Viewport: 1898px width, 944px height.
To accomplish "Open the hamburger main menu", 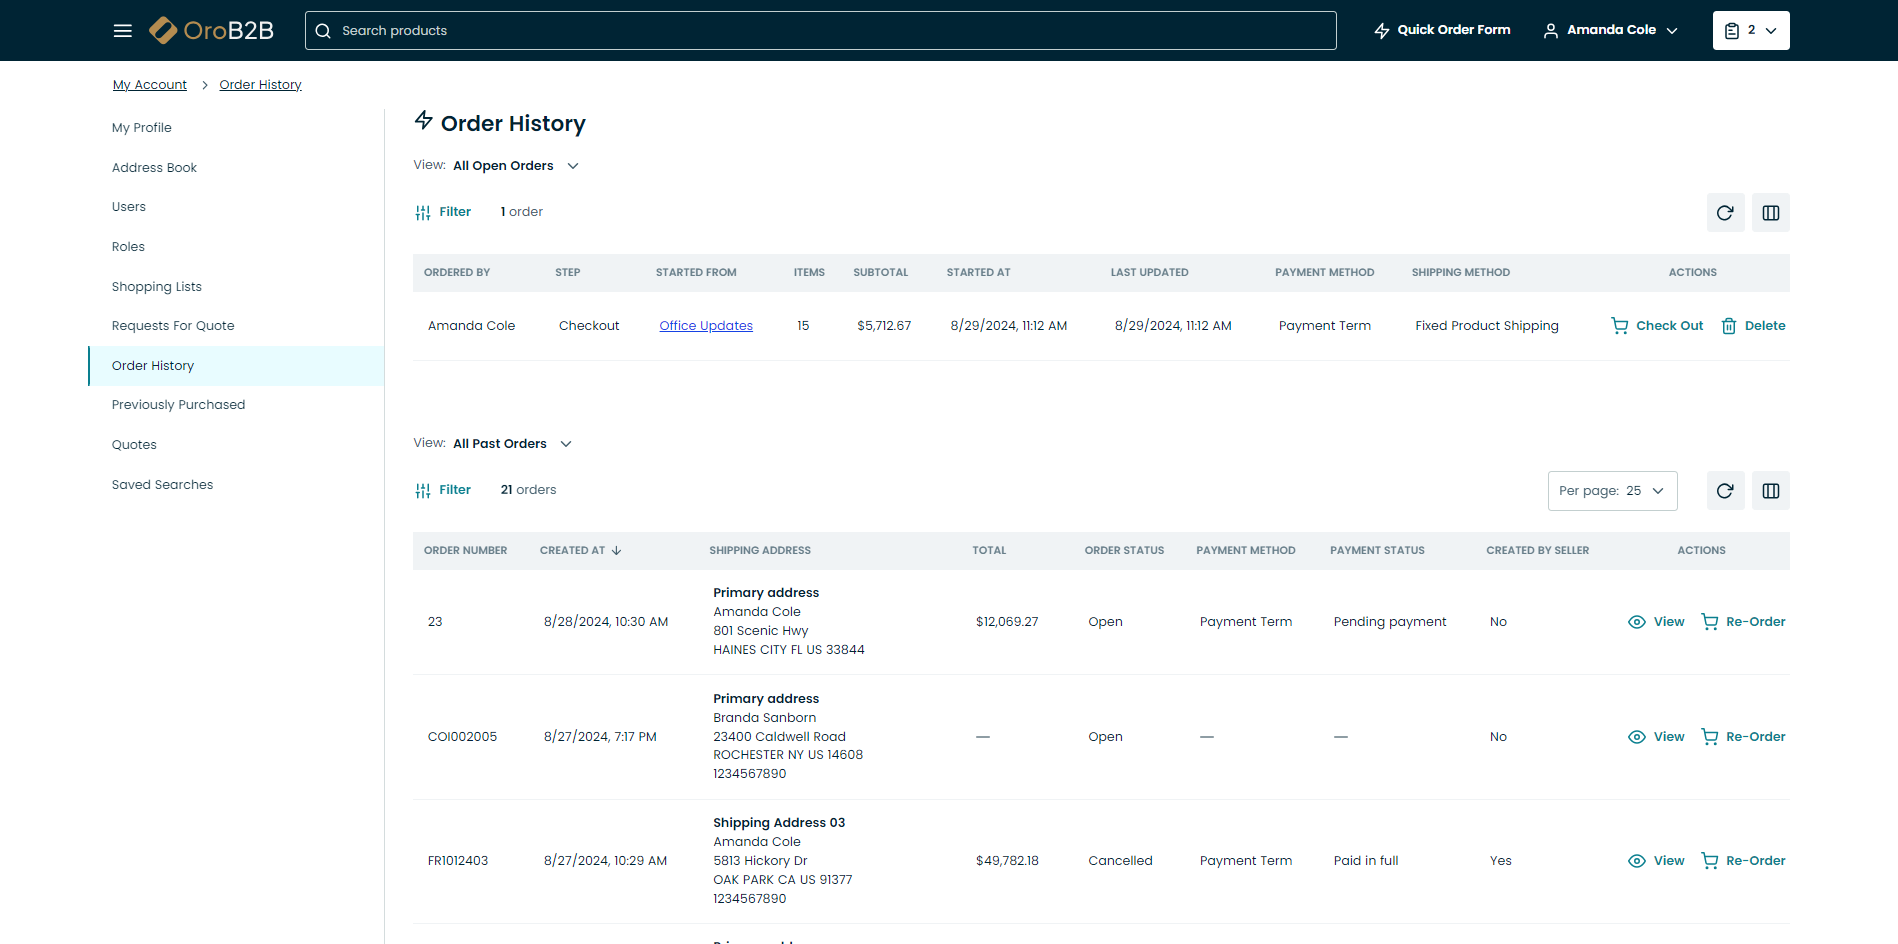I will 123,31.
